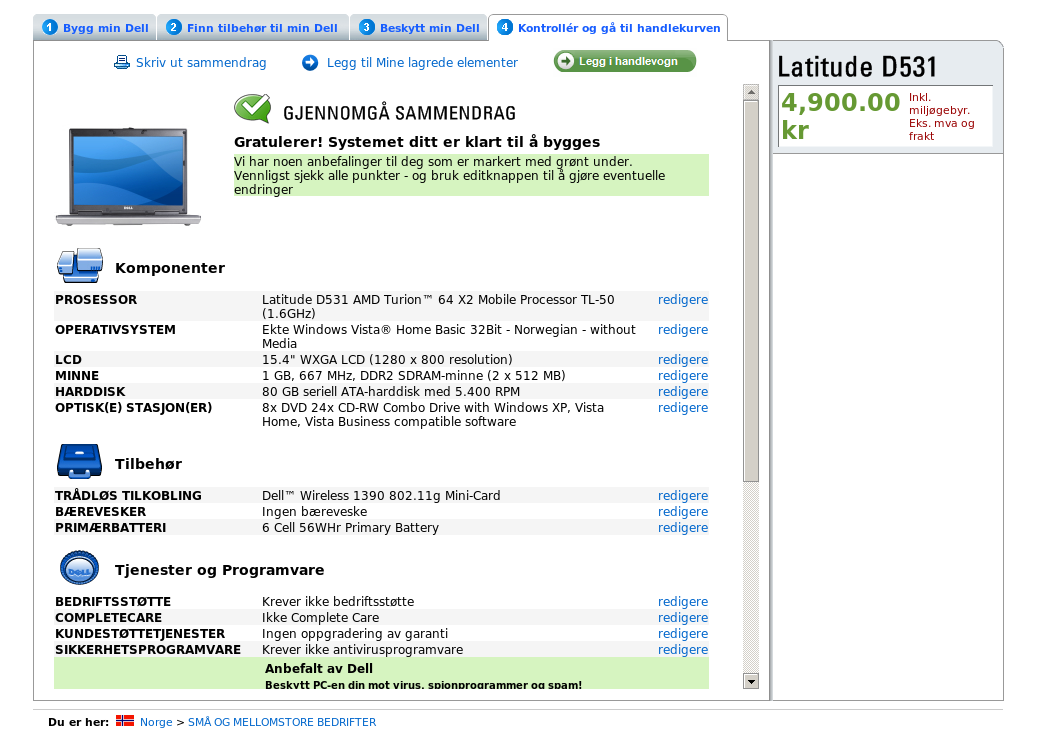1060x732 pixels.
Task: Click the 15.4" WXGA LCD value
Action: click(x=387, y=360)
